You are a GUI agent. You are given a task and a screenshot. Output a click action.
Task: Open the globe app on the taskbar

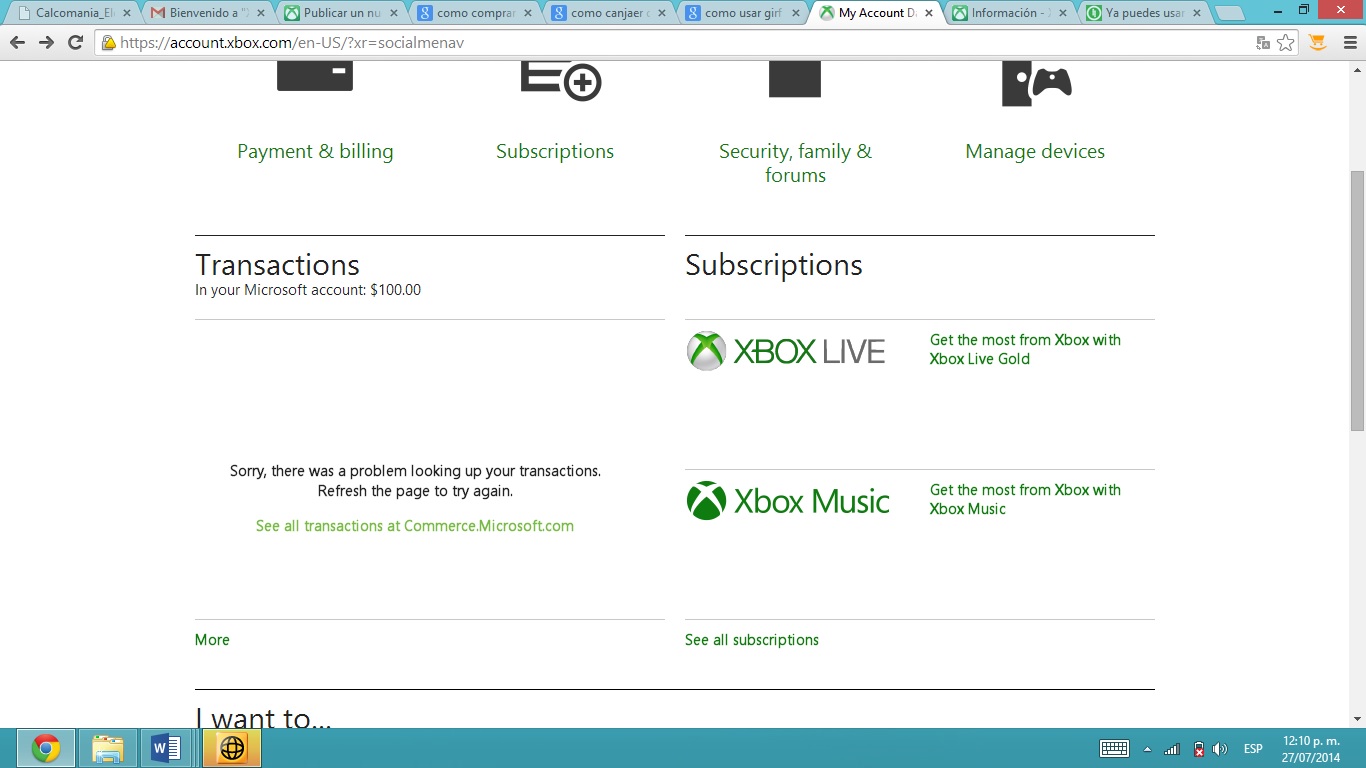click(232, 748)
